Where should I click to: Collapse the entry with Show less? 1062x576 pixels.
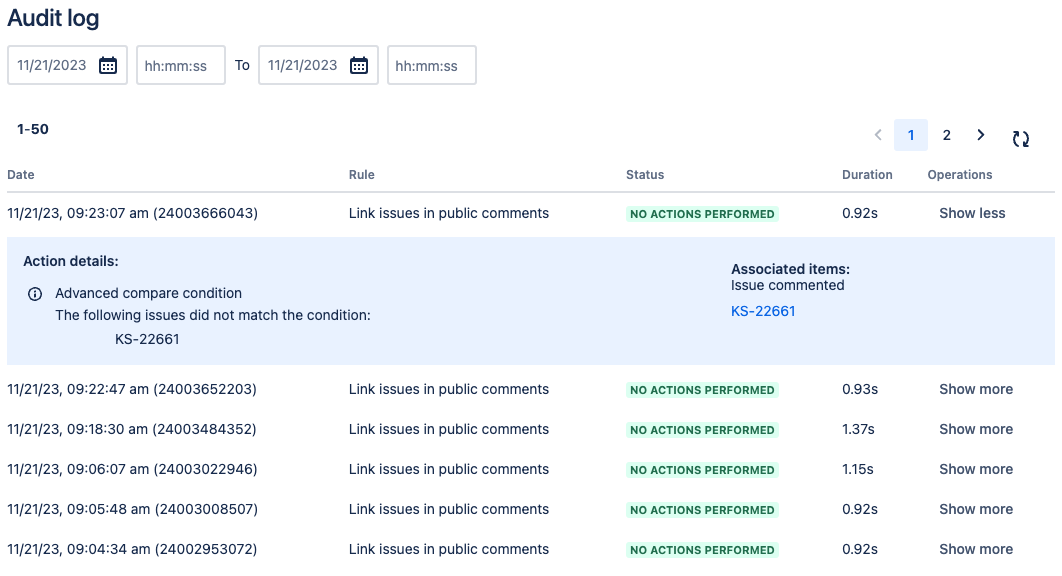coord(972,213)
